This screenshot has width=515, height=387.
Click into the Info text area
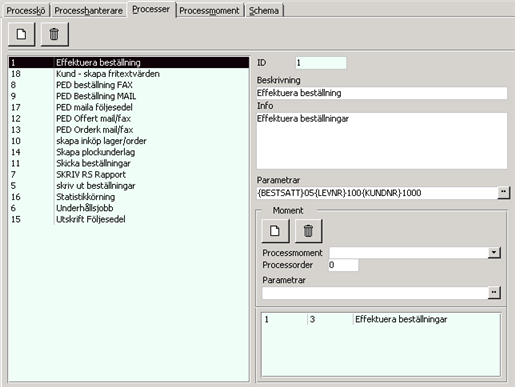coord(382,141)
